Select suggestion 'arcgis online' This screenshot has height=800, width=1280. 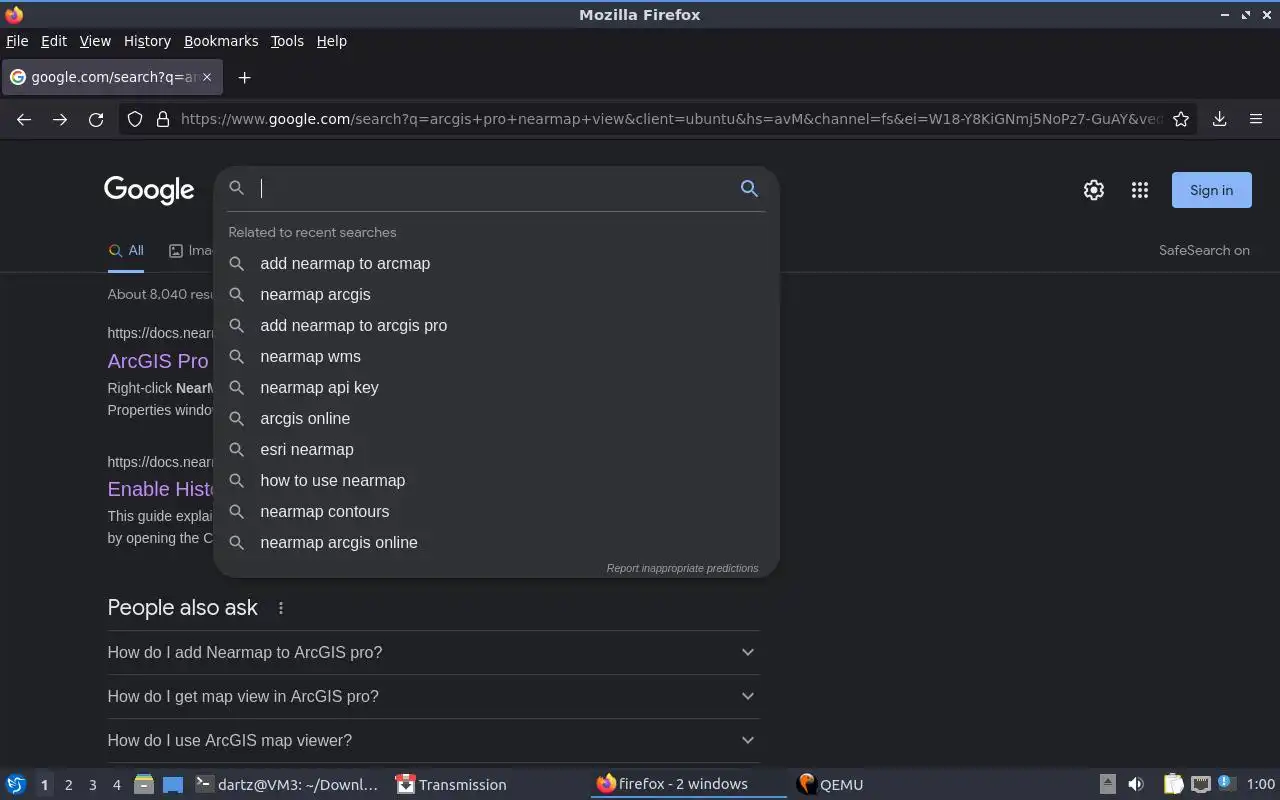[496, 418]
